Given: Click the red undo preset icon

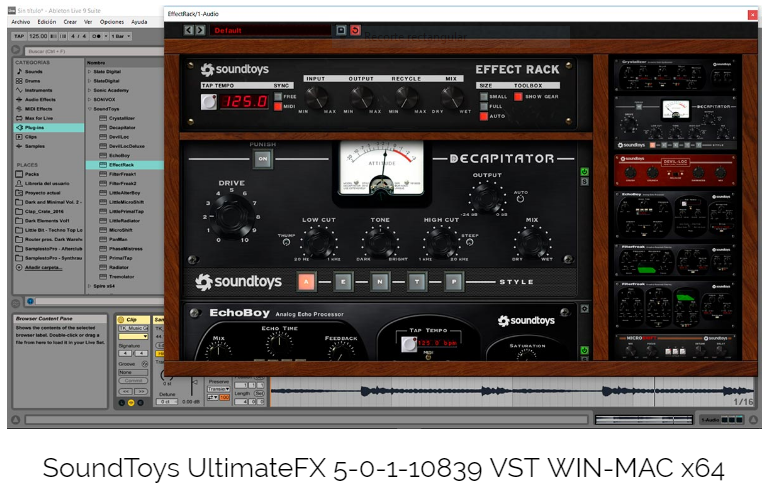Looking at the screenshot, I should 355,30.
